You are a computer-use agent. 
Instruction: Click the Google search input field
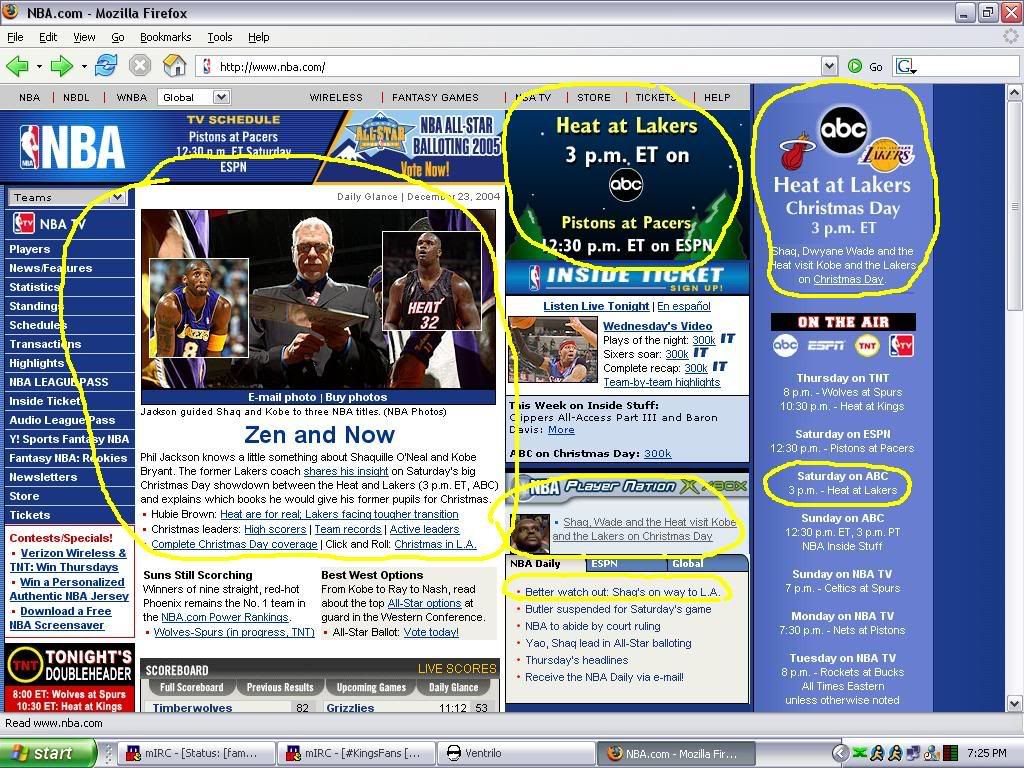pos(968,66)
